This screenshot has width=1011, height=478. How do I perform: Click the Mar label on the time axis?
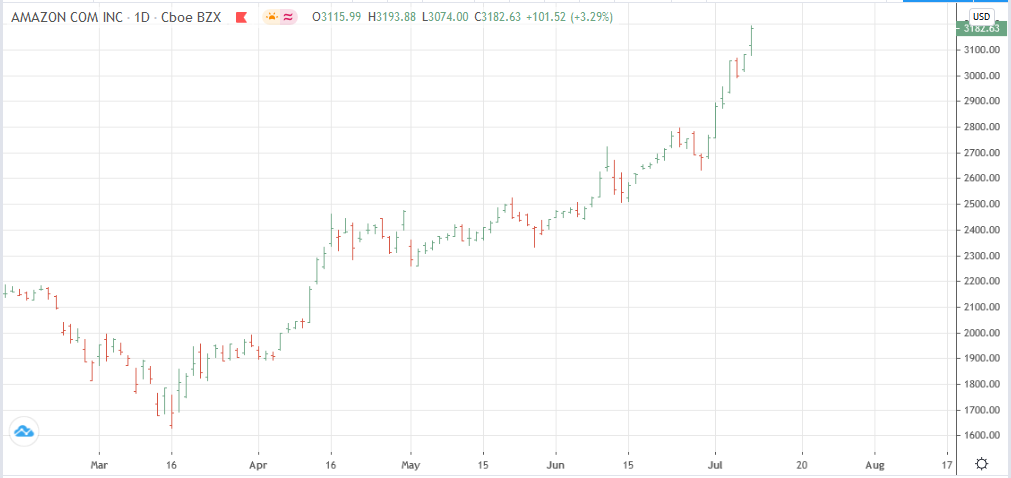click(x=98, y=465)
